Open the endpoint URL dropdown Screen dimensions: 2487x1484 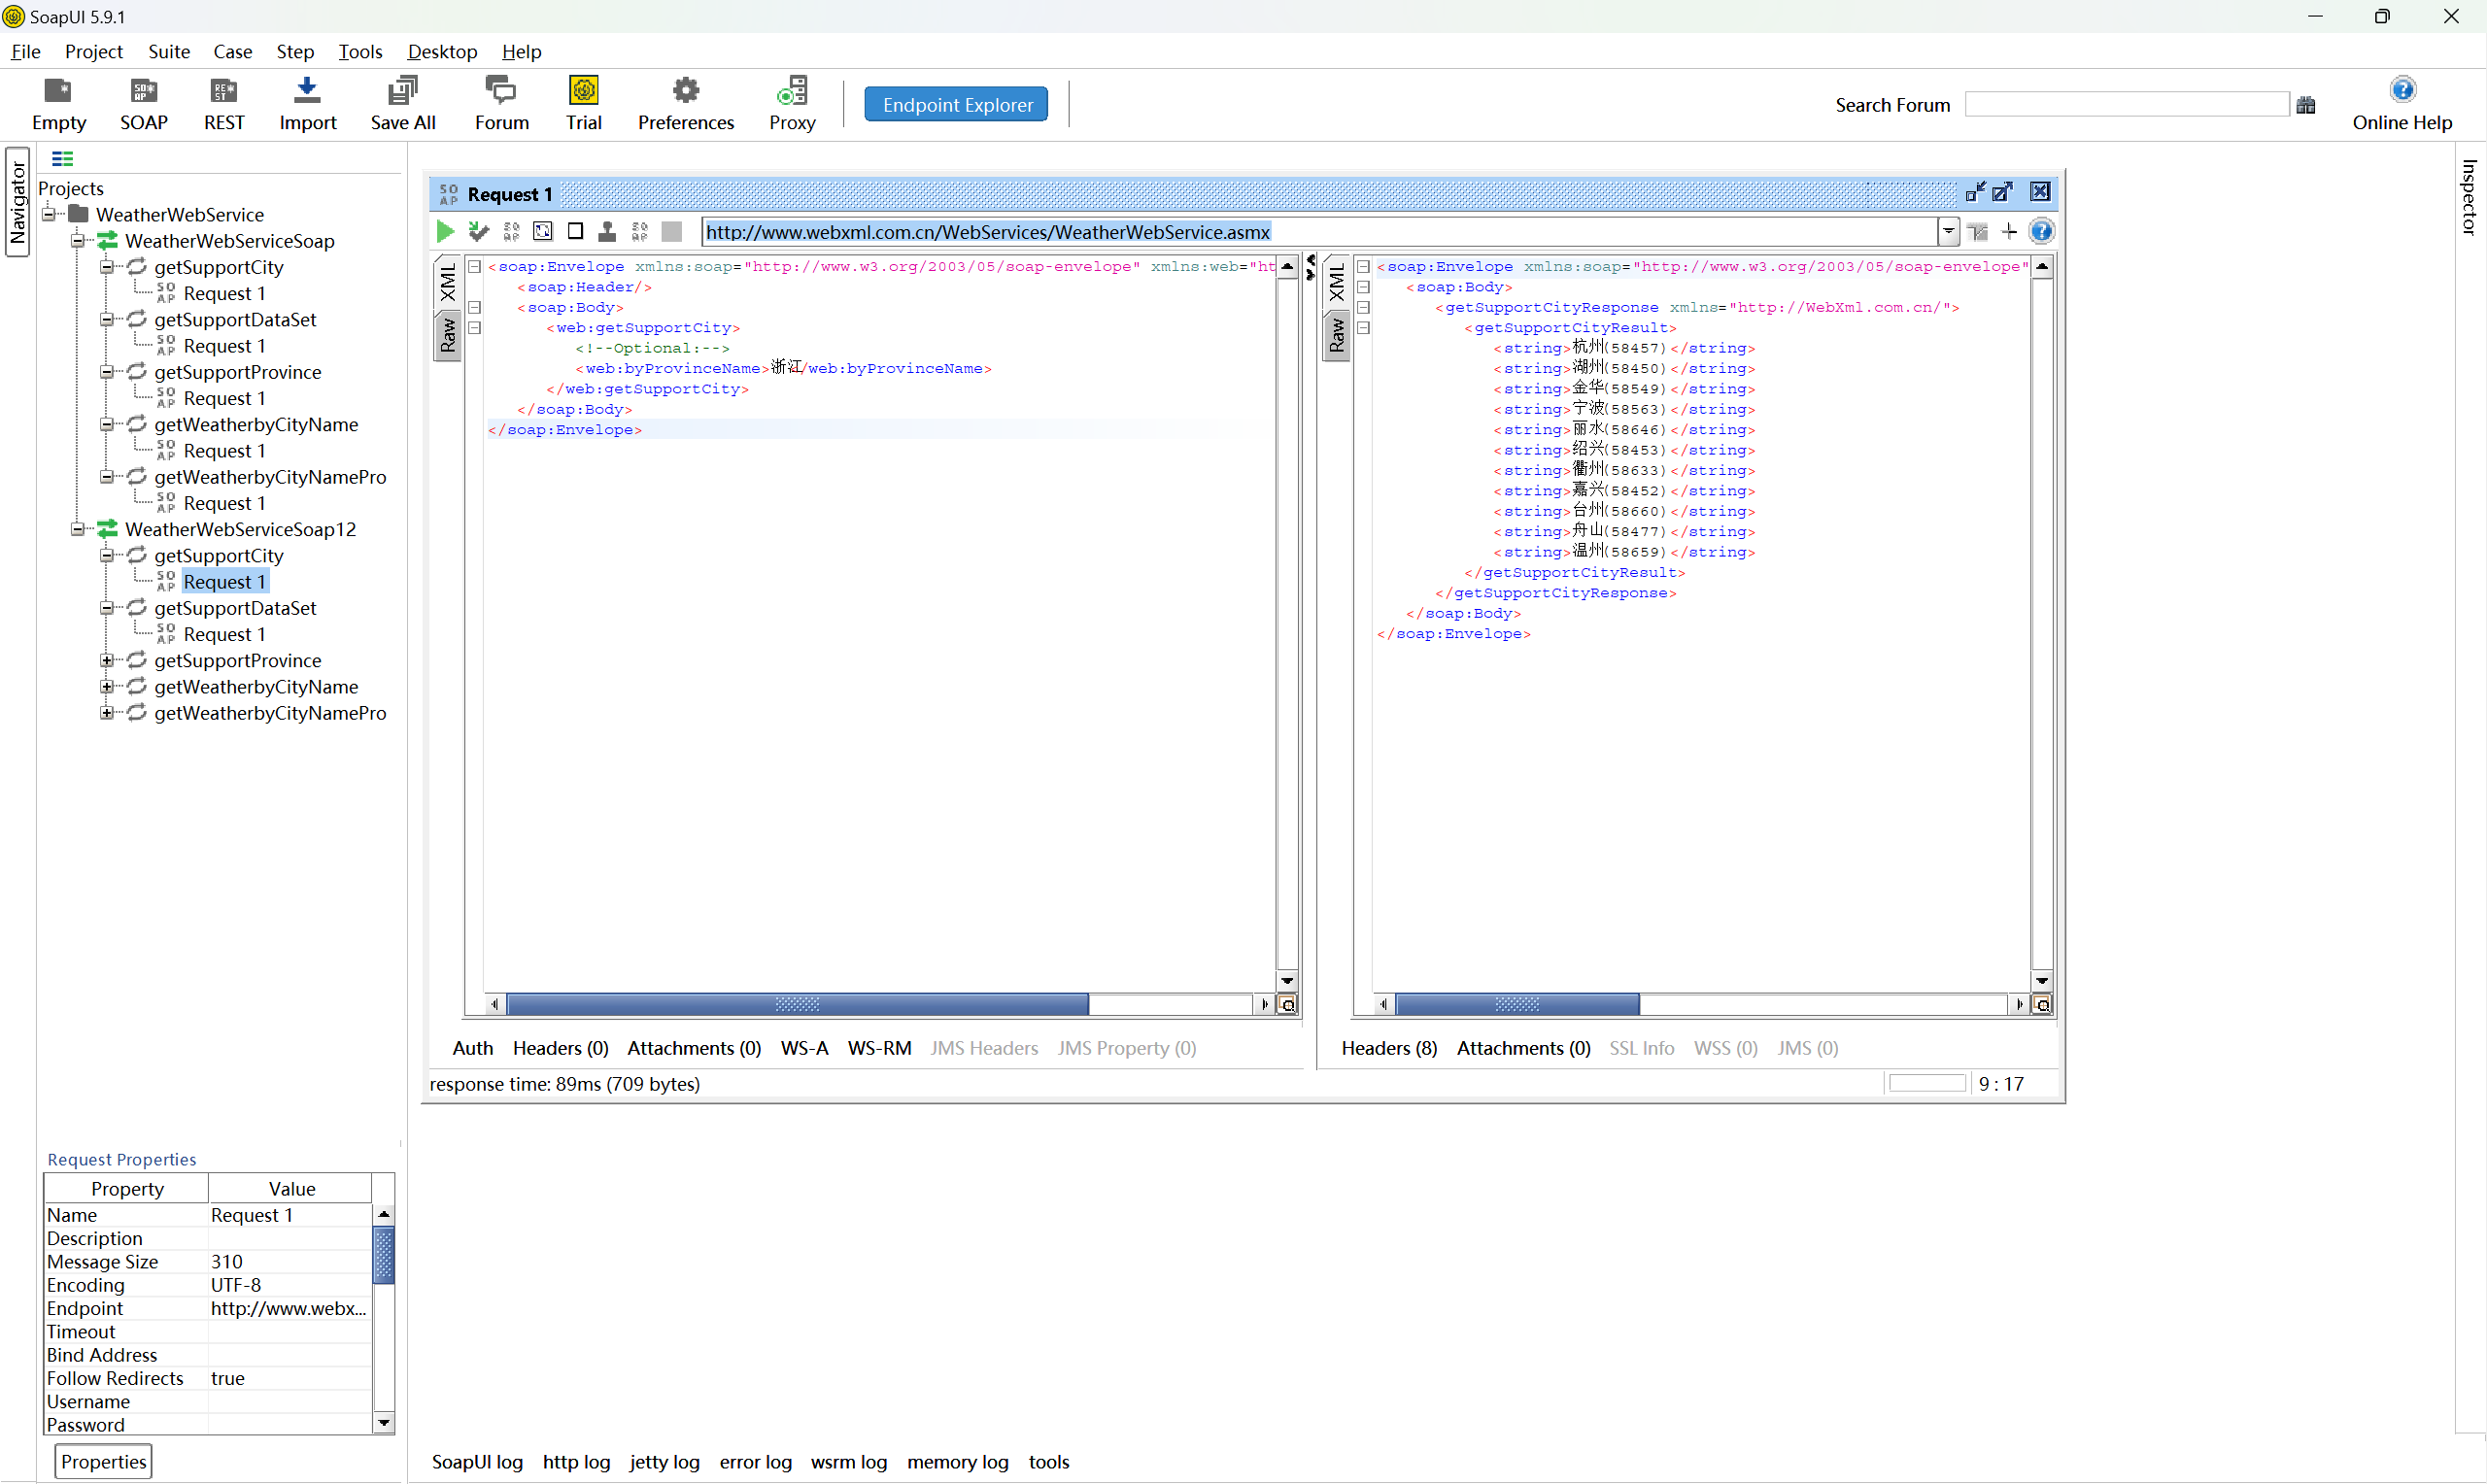pyautogui.click(x=1948, y=232)
